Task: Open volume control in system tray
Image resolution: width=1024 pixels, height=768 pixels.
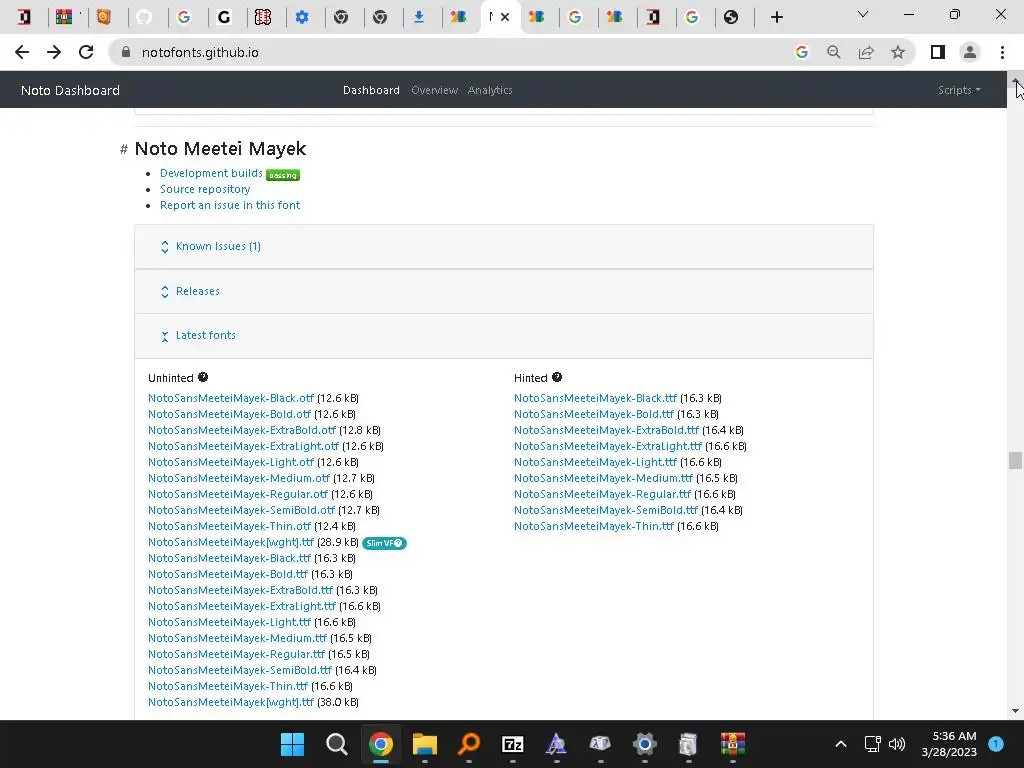Action: point(897,744)
